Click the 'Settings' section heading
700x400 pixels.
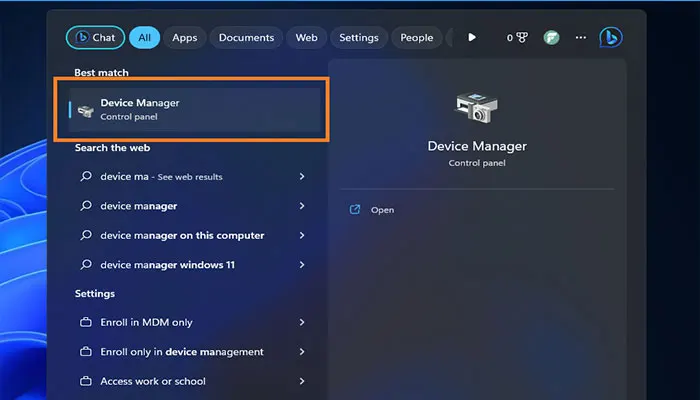click(95, 293)
